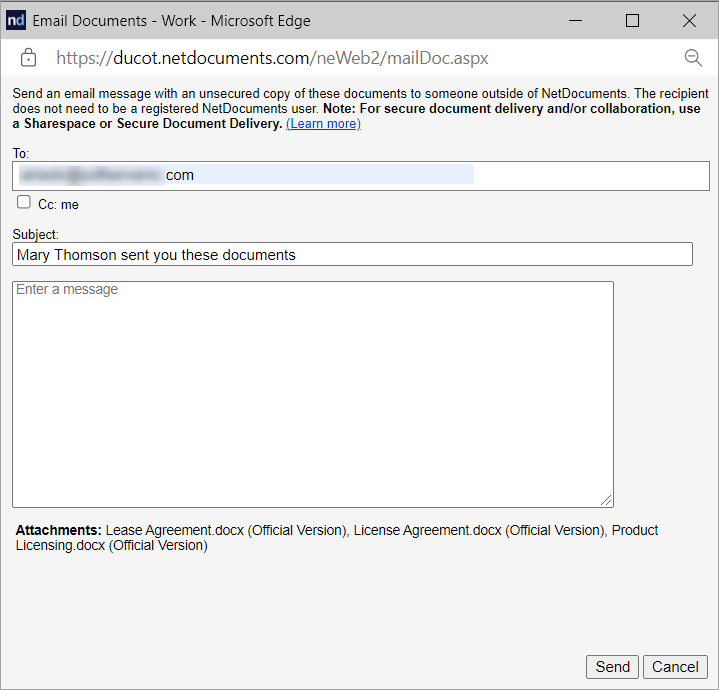Click the Product Licensing.docx attachment name
719x690 pixels.
coord(61,546)
